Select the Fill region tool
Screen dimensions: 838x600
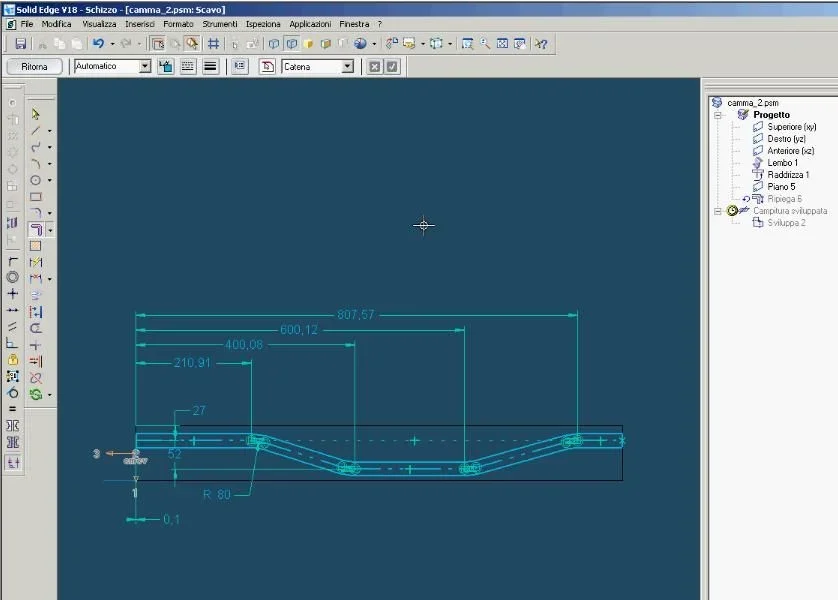(35, 246)
